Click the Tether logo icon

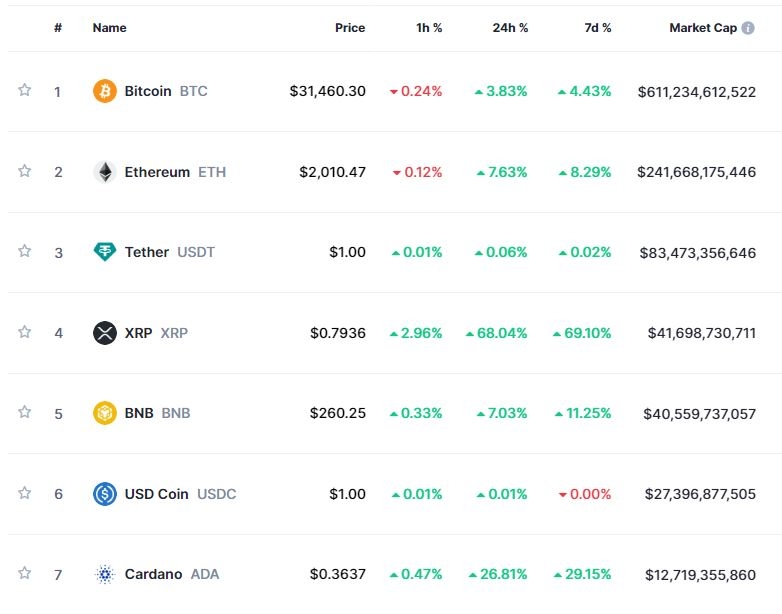coord(105,252)
